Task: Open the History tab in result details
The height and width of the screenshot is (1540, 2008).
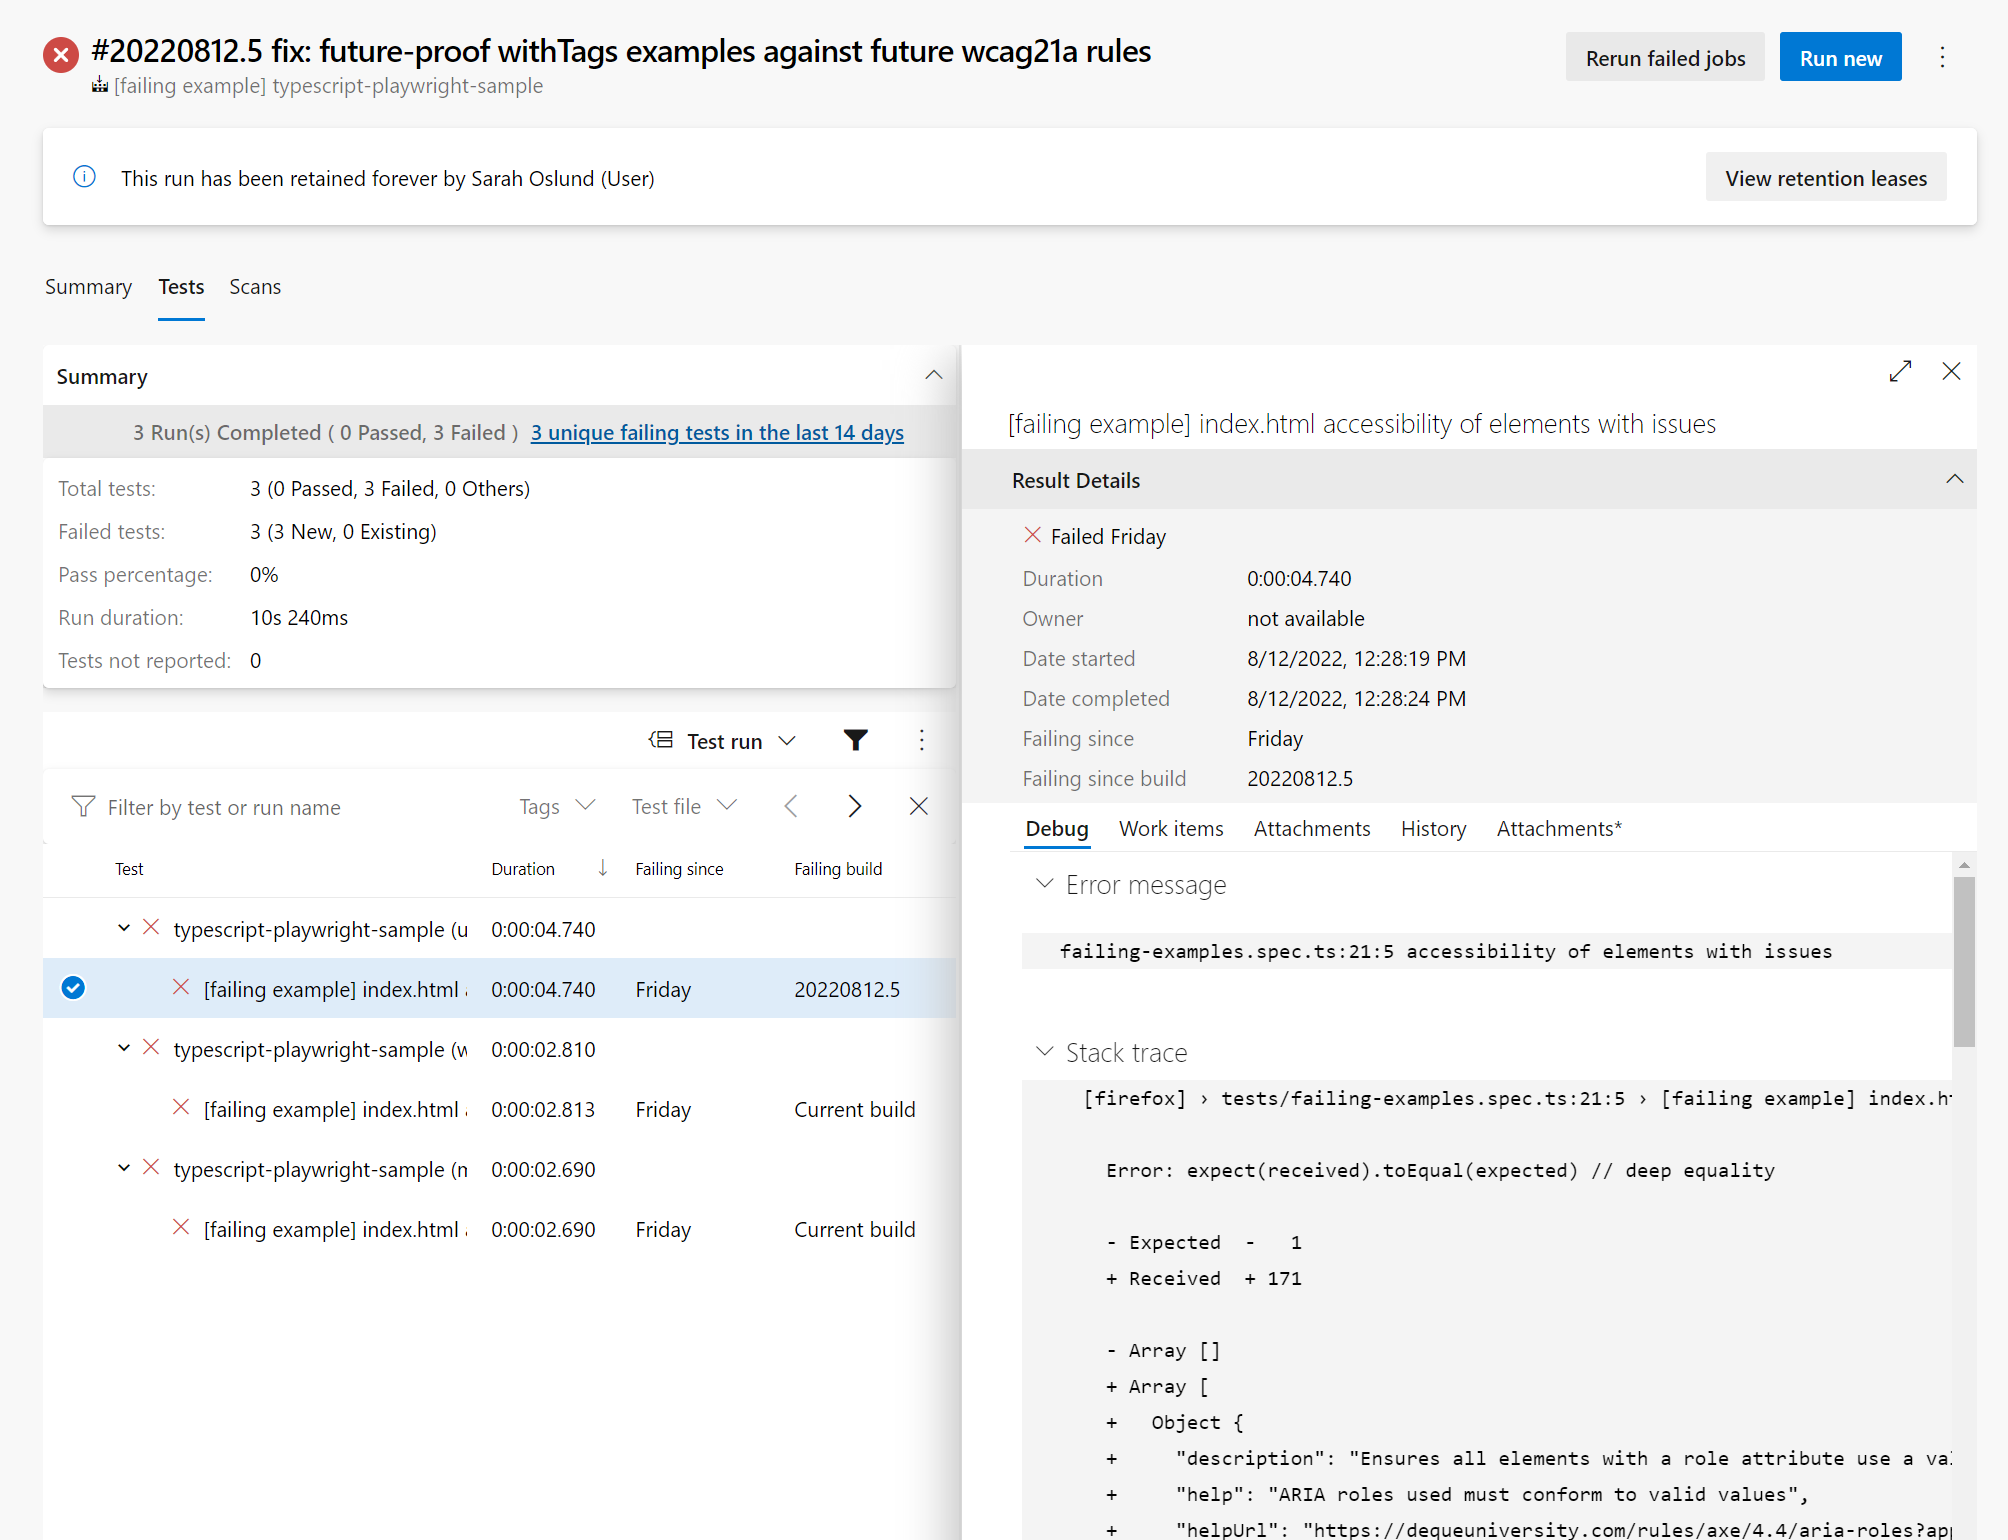Action: coord(1433,828)
